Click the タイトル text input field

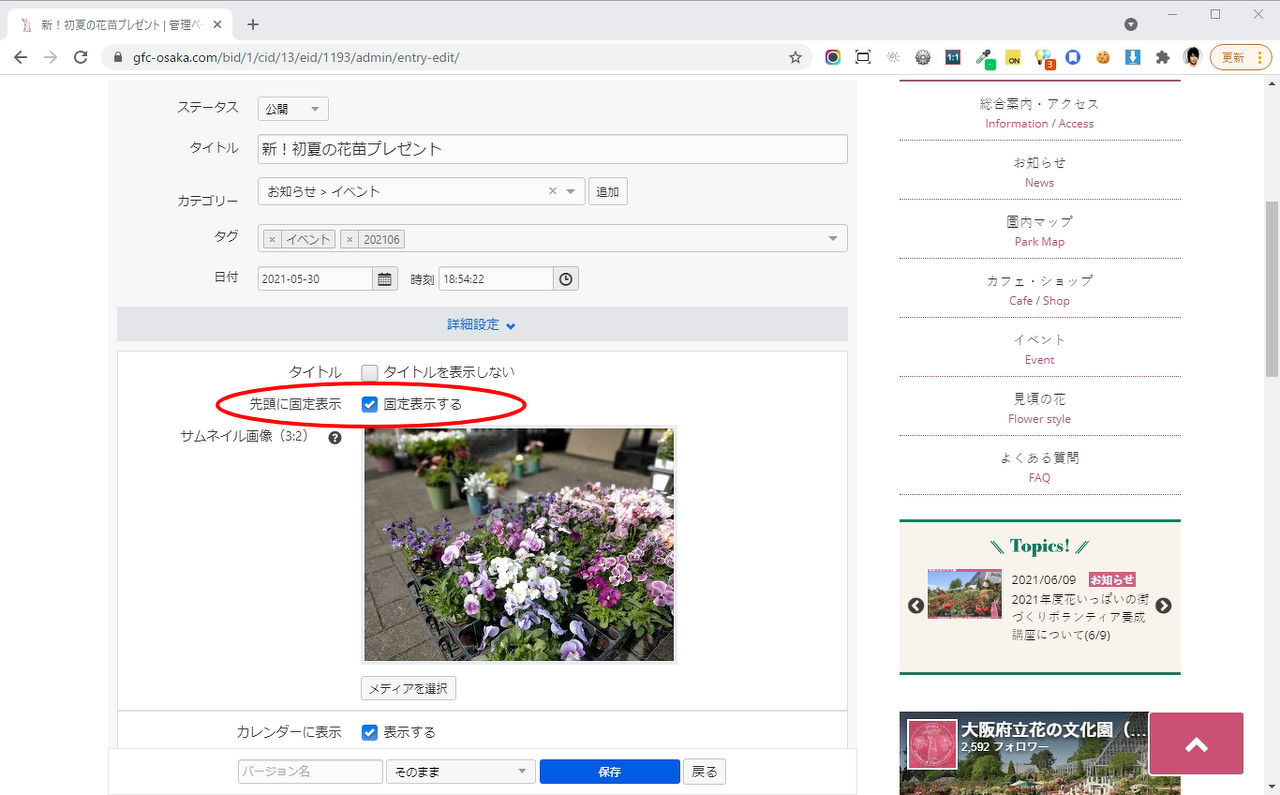click(552, 149)
